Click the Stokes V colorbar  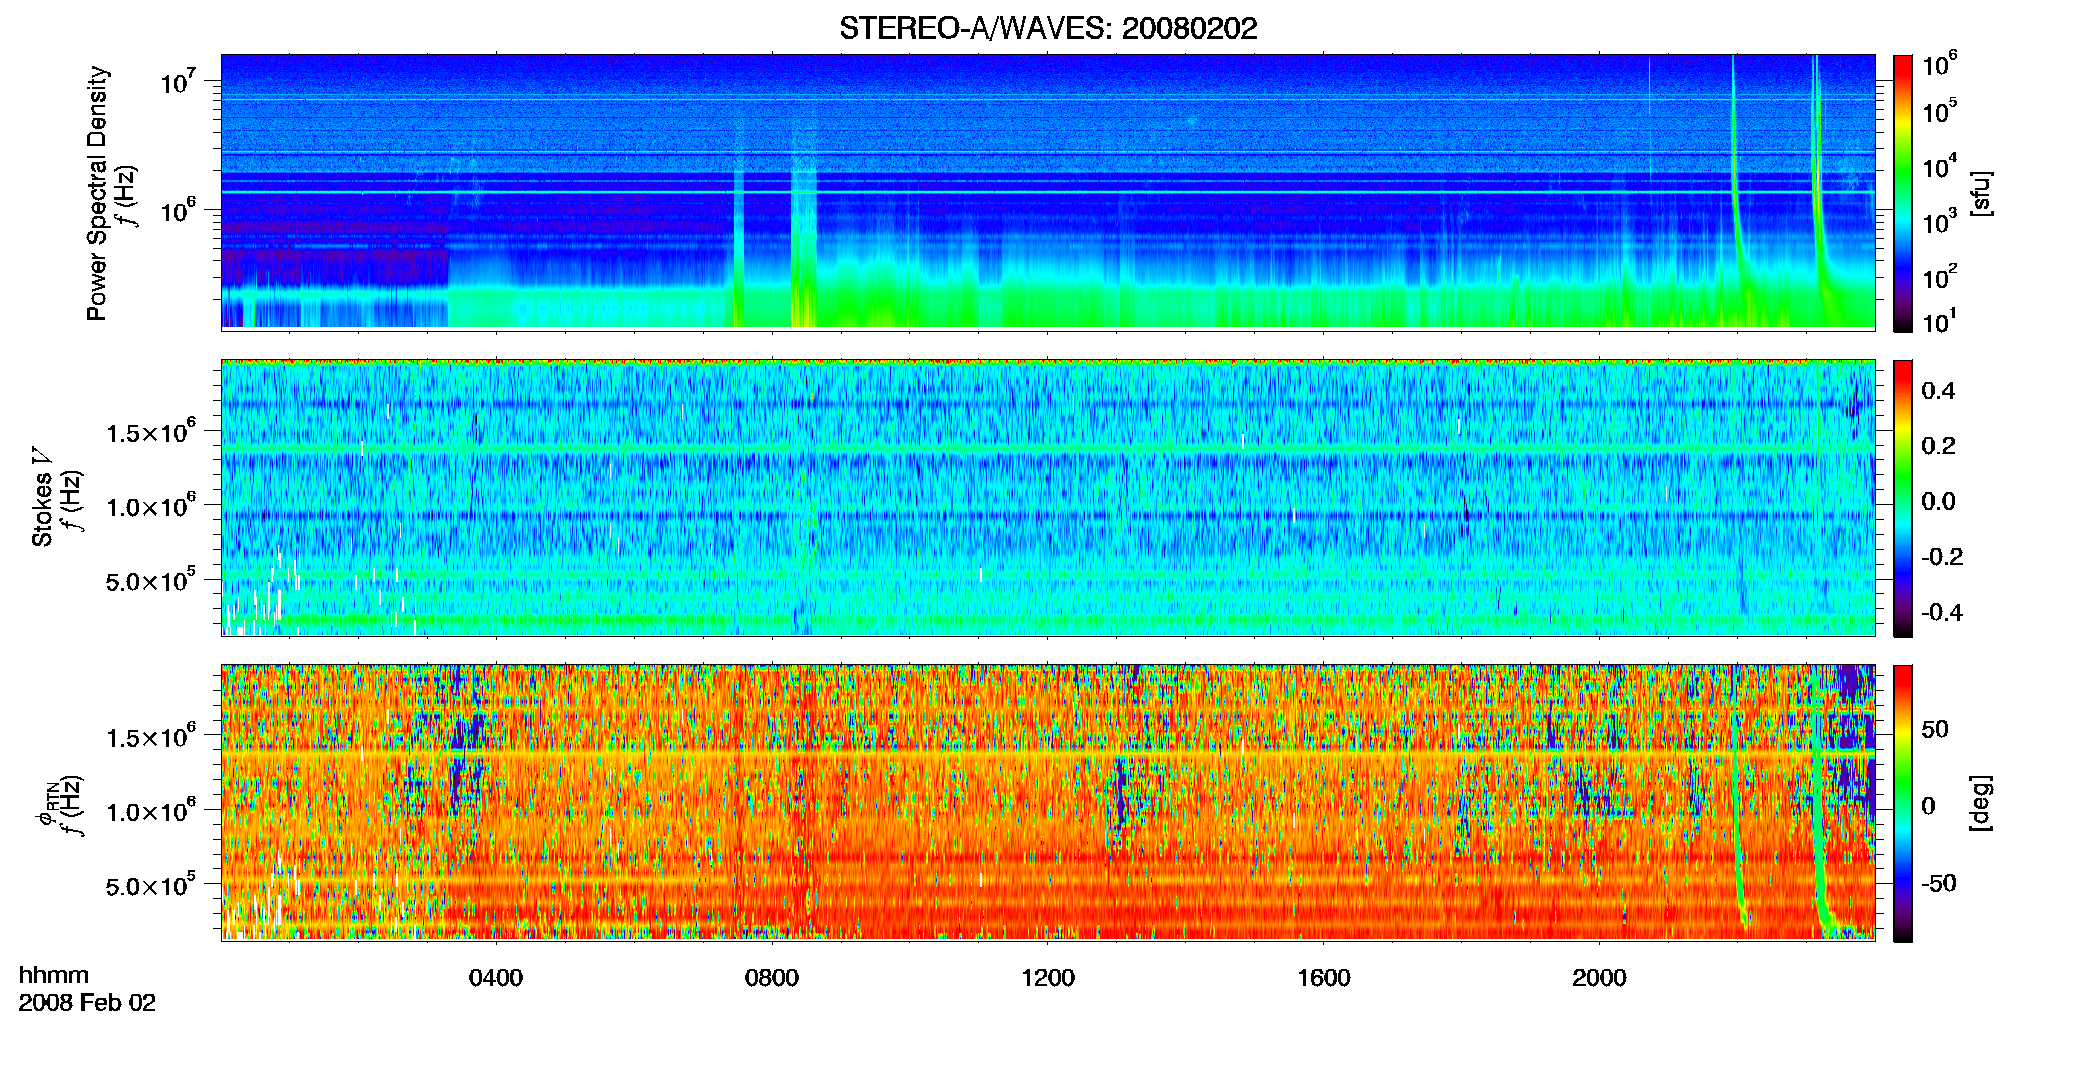click(1903, 498)
